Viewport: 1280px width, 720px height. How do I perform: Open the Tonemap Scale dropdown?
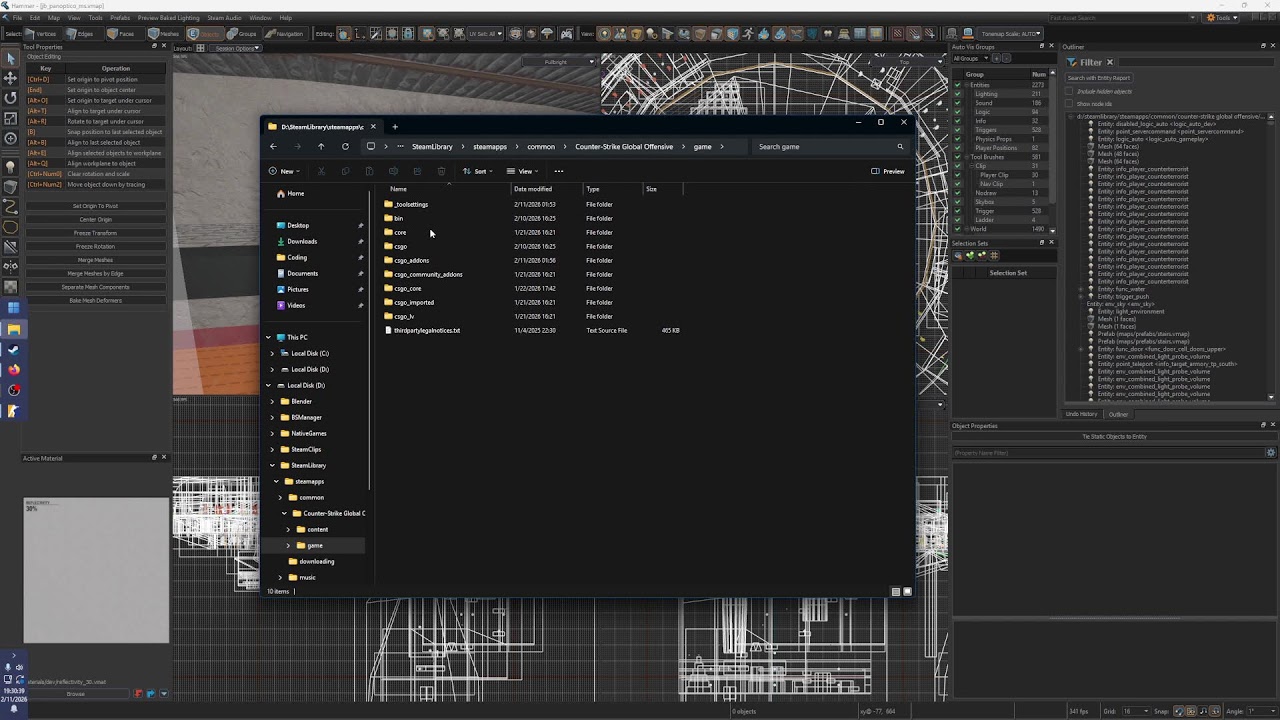[1012, 33]
